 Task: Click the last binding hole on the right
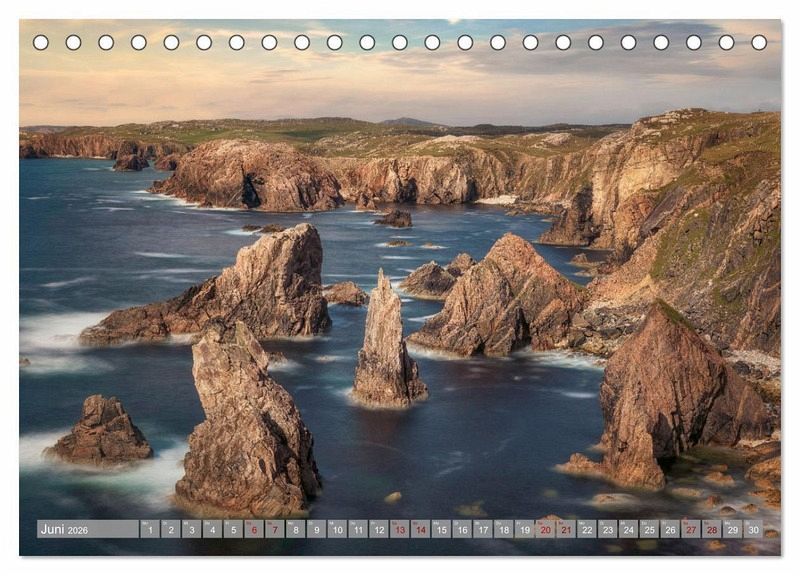759,42
